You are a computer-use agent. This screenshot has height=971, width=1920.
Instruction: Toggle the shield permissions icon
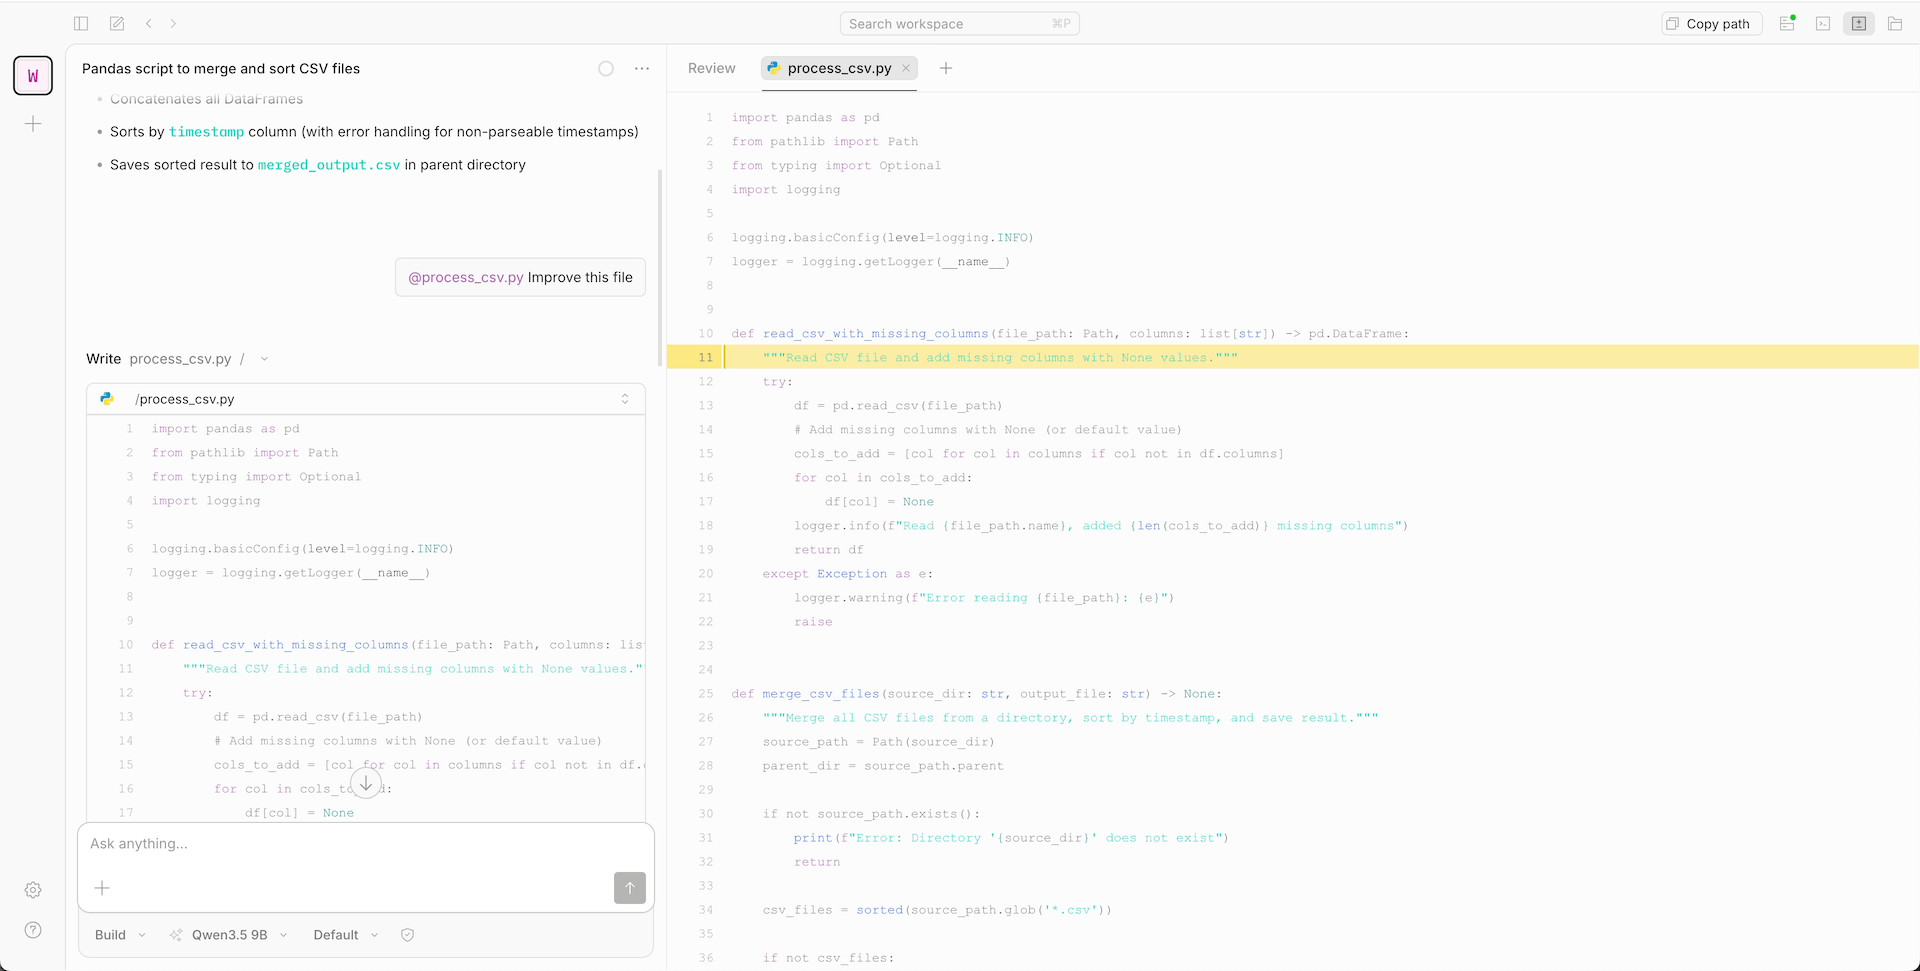(407, 935)
